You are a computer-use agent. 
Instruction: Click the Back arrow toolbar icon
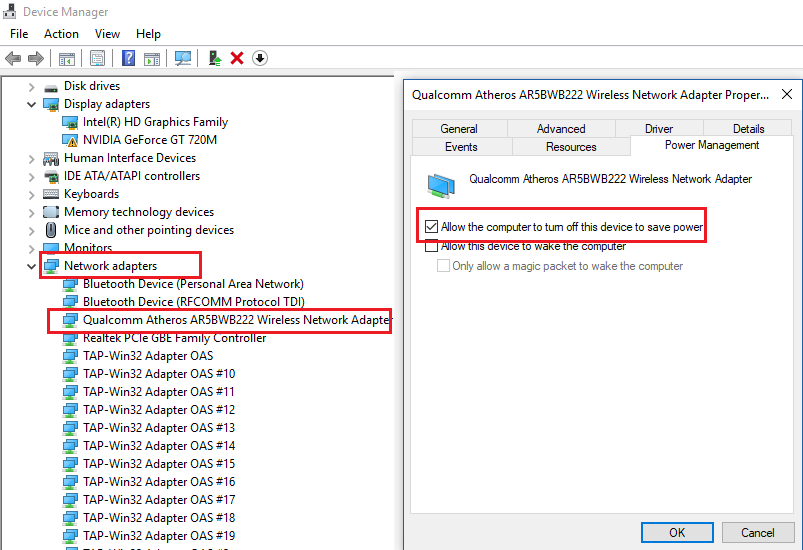[13, 58]
